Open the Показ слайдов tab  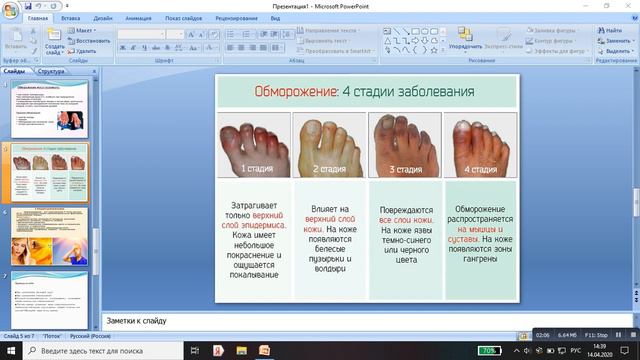[x=183, y=18]
